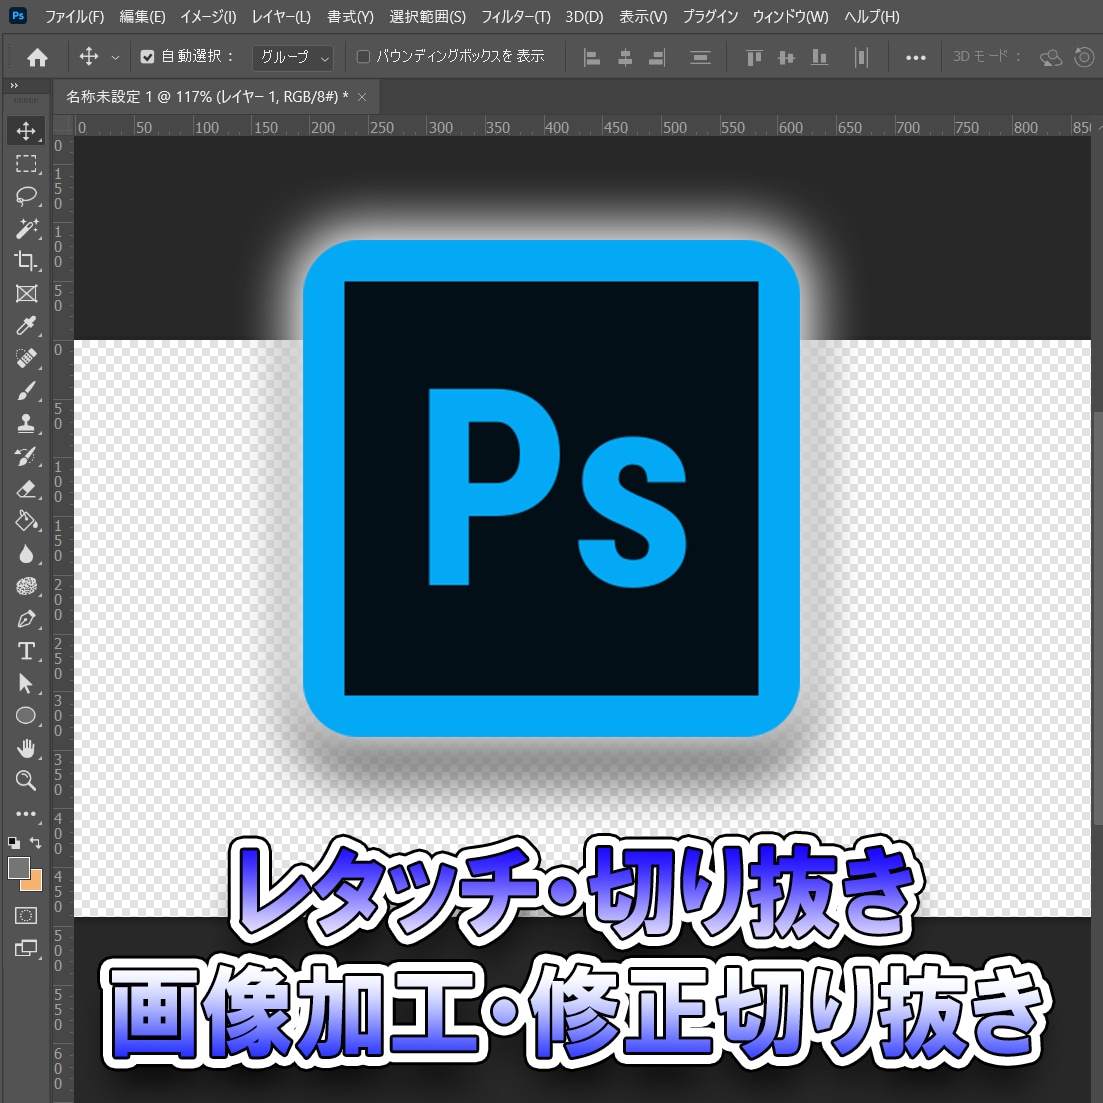Select the Lasso tool
Viewport: 1103px width, 1103px height.
(26, 196)
